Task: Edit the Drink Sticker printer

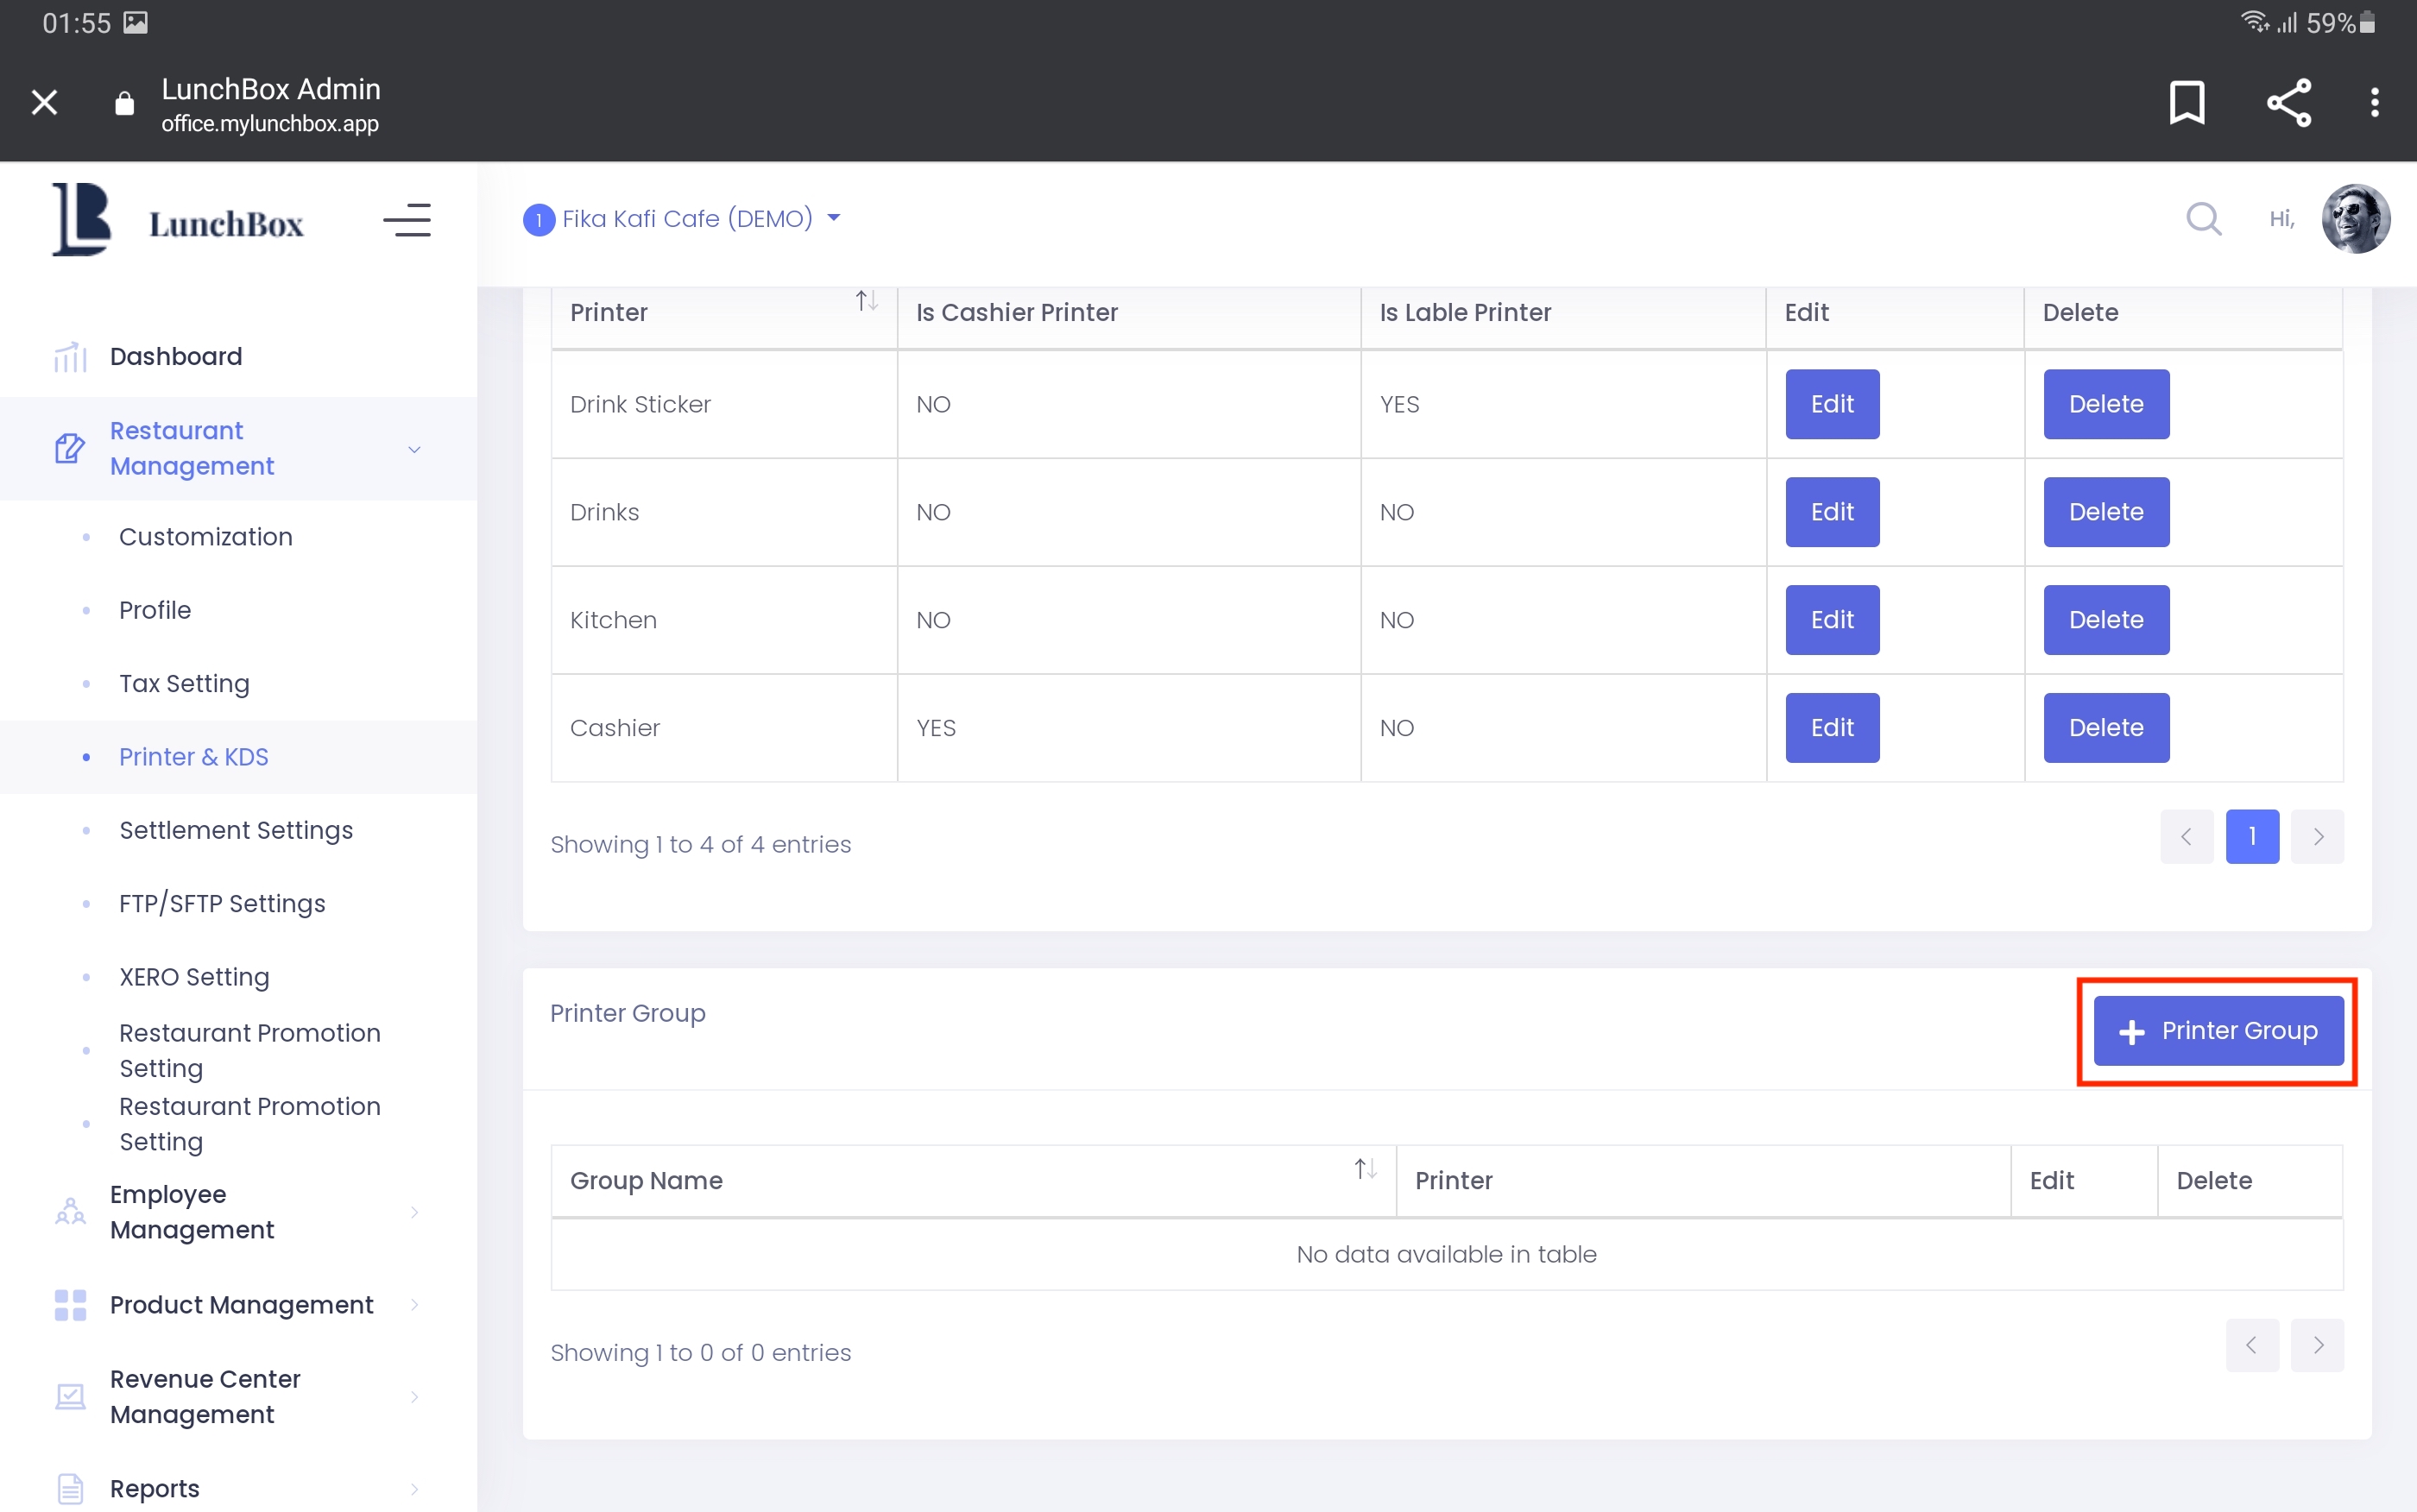Action: [x=1832, y=404]
